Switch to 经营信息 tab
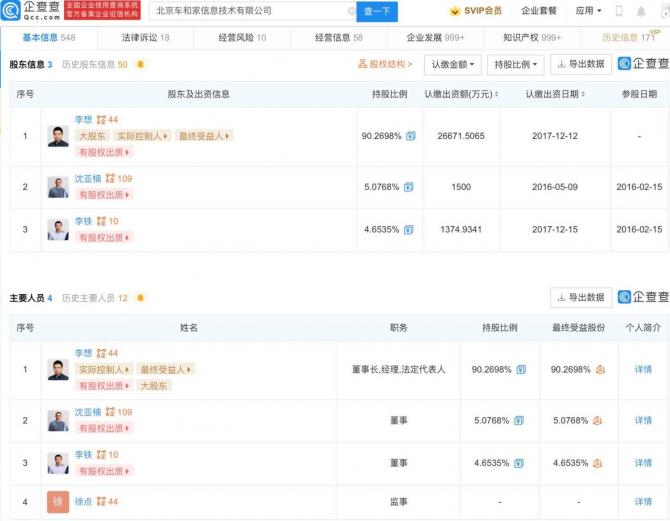The width and height of the screenshot is (670, 521). tap(338, 38)
